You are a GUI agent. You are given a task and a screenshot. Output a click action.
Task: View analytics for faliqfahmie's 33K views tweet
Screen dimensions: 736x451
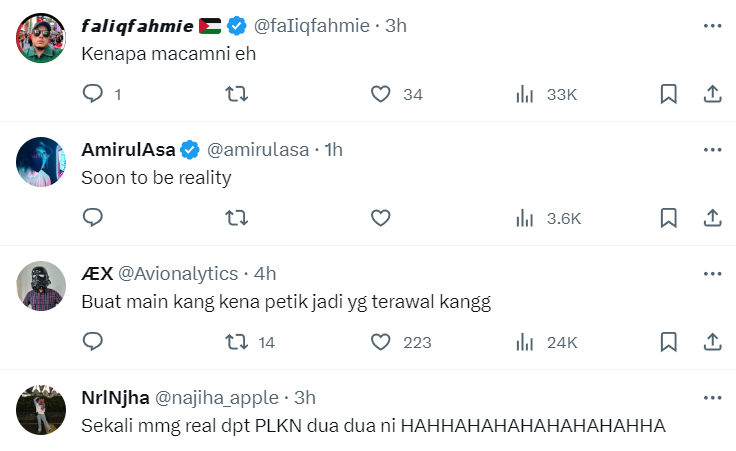tap(523, 94)
